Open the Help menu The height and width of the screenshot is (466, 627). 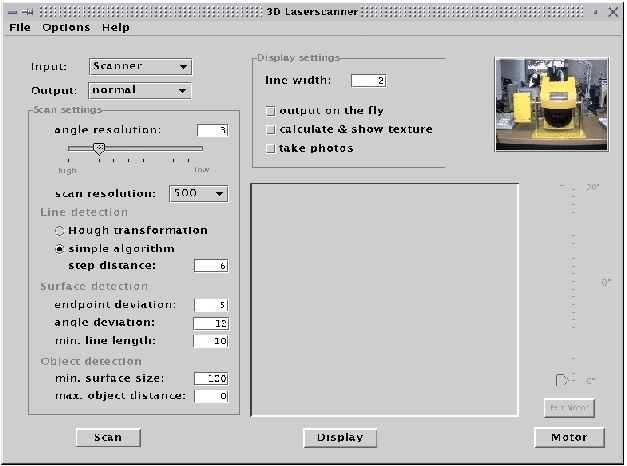(115, 28)
